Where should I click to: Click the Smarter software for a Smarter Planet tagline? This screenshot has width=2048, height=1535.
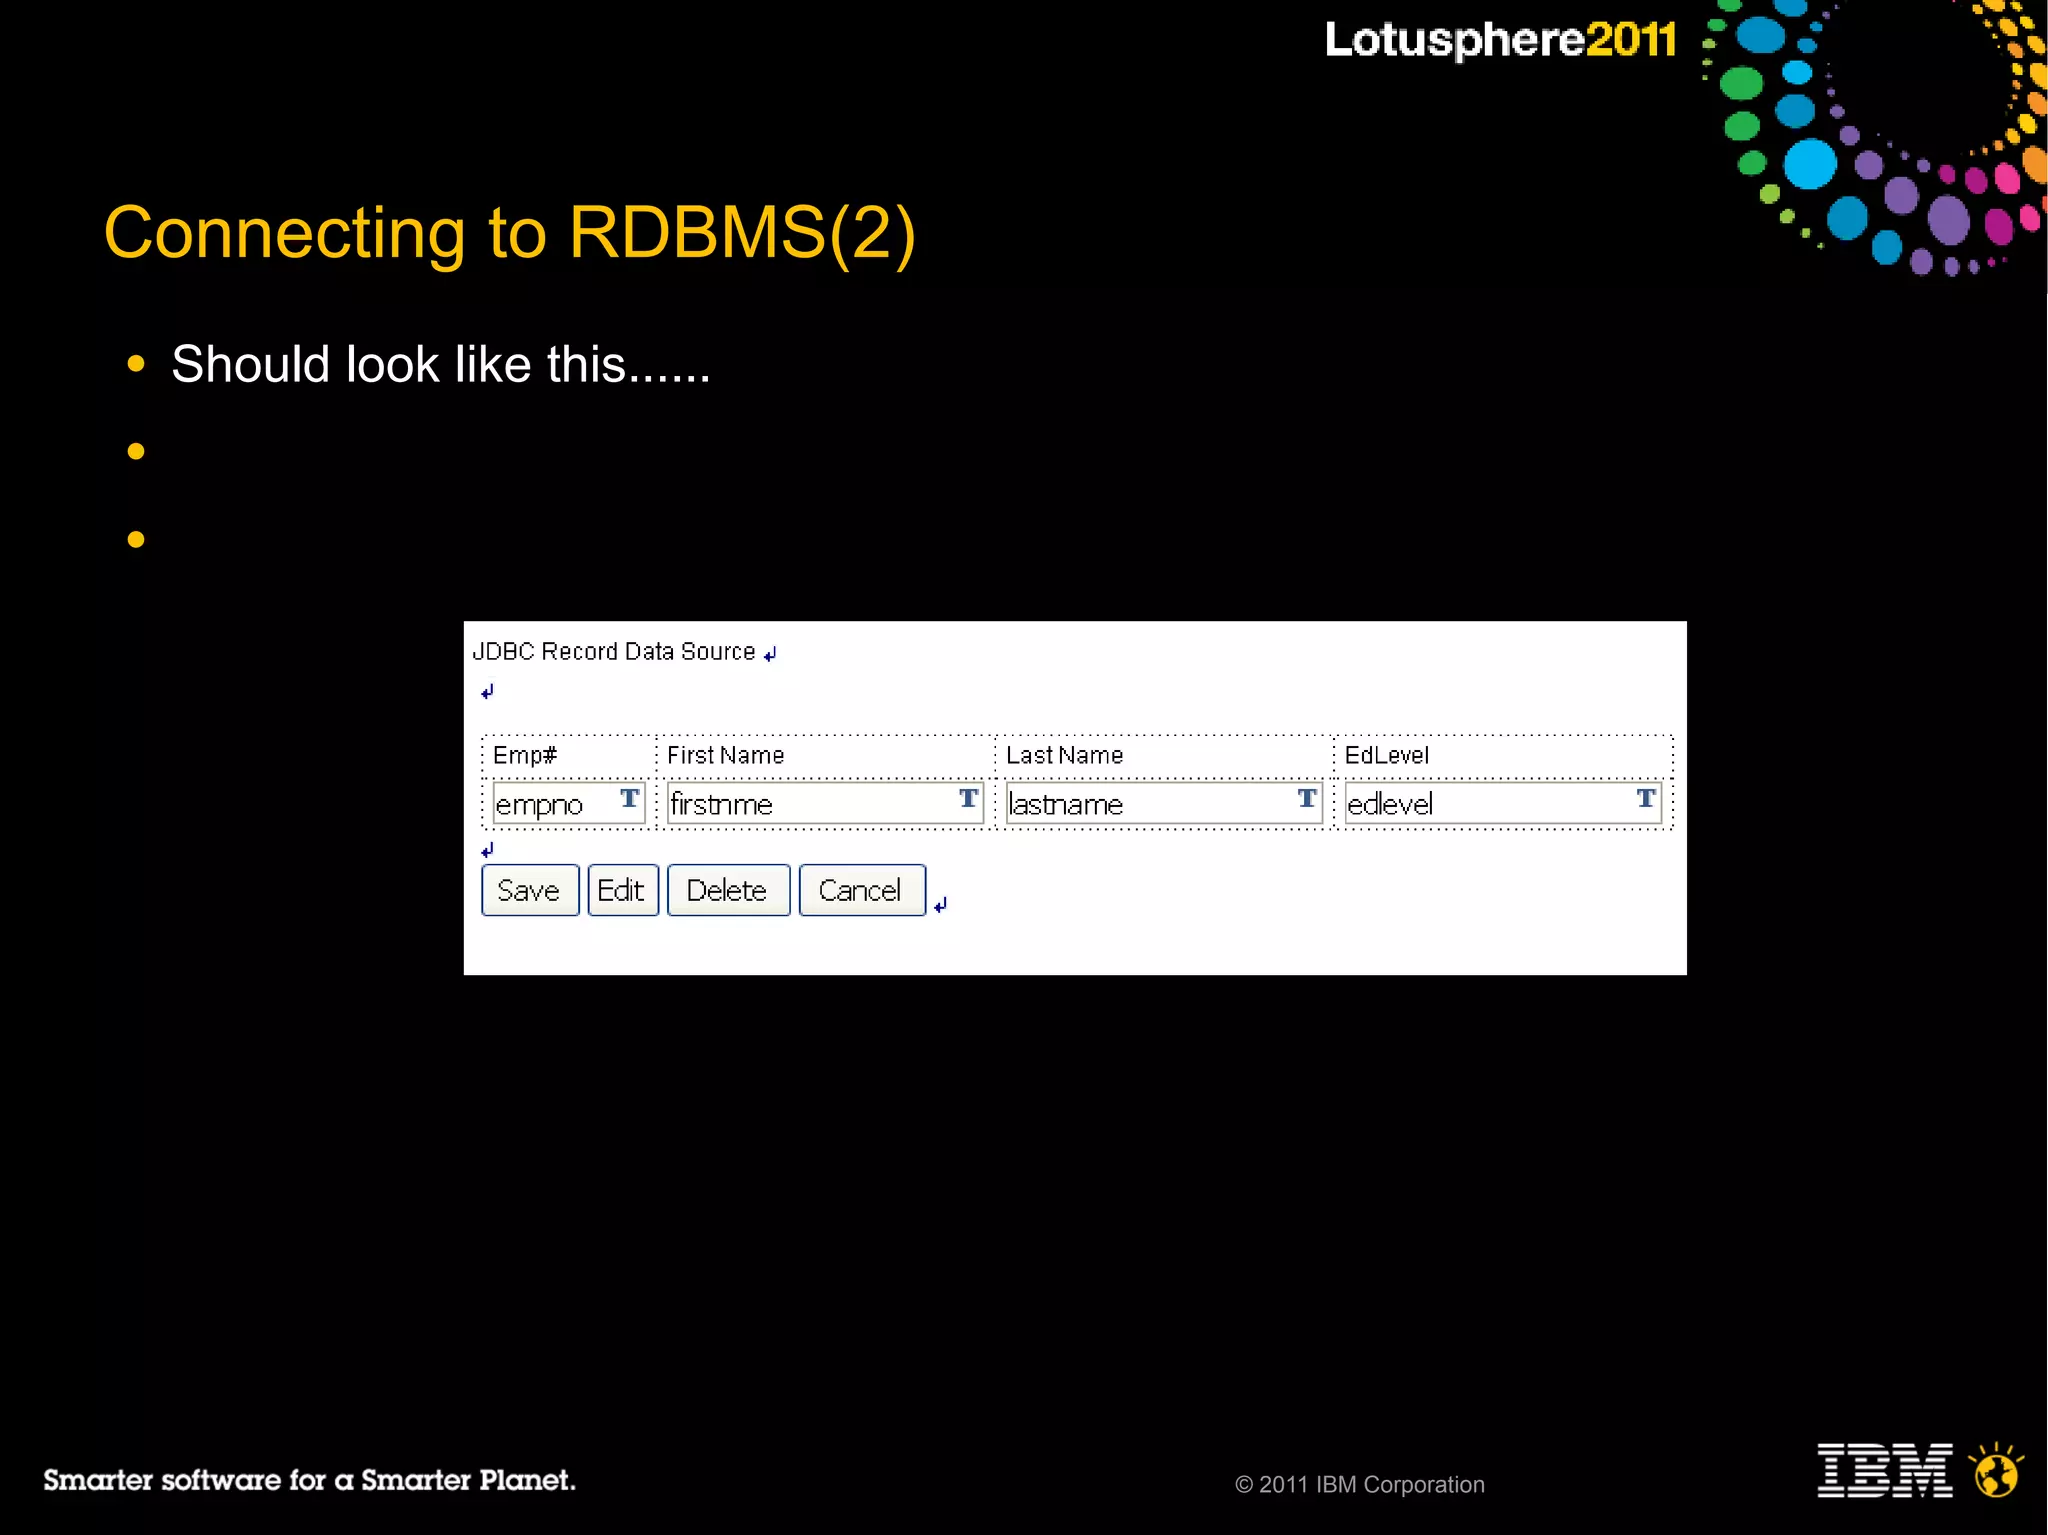pos(309,1480)
